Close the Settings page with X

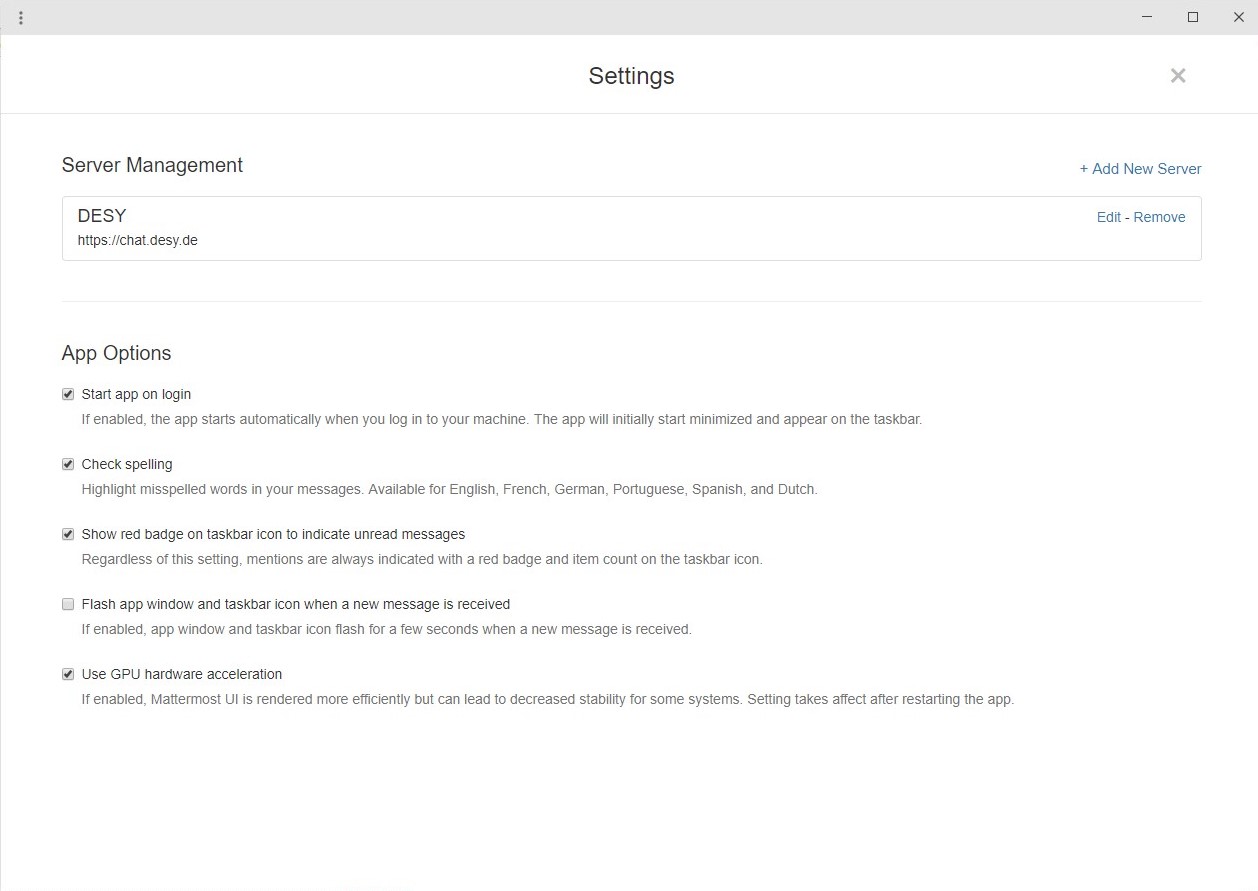point(1178,76)
